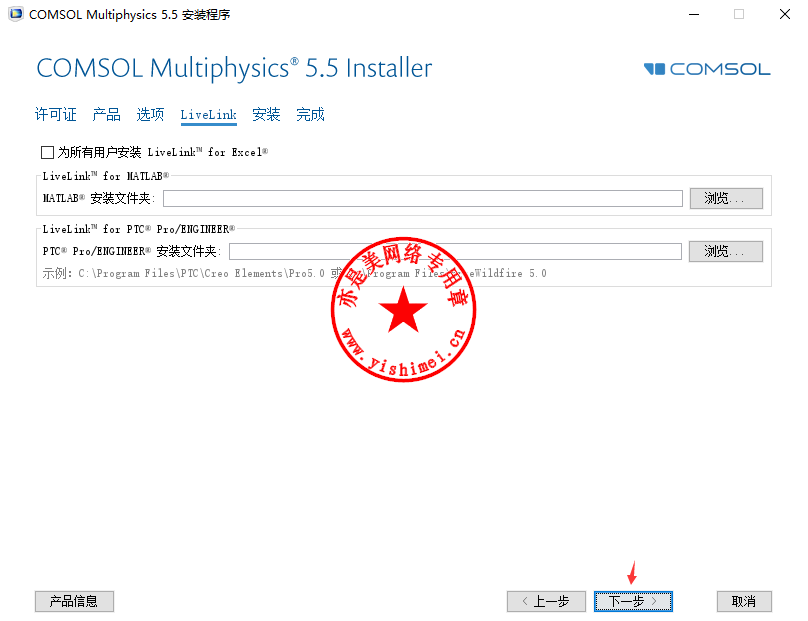Click the COMSOL Multiphysics 5.5 Installer heading

(234, 69)
